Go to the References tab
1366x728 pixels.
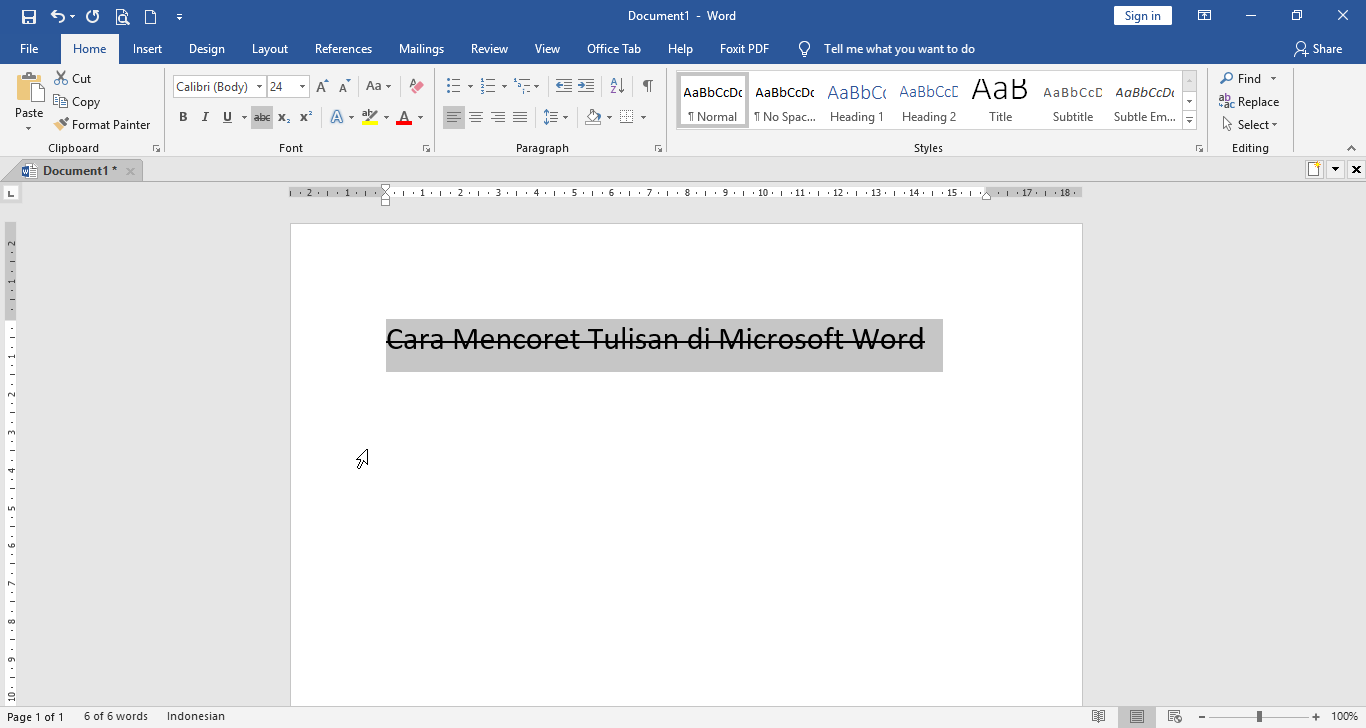[x=343, y=49]
